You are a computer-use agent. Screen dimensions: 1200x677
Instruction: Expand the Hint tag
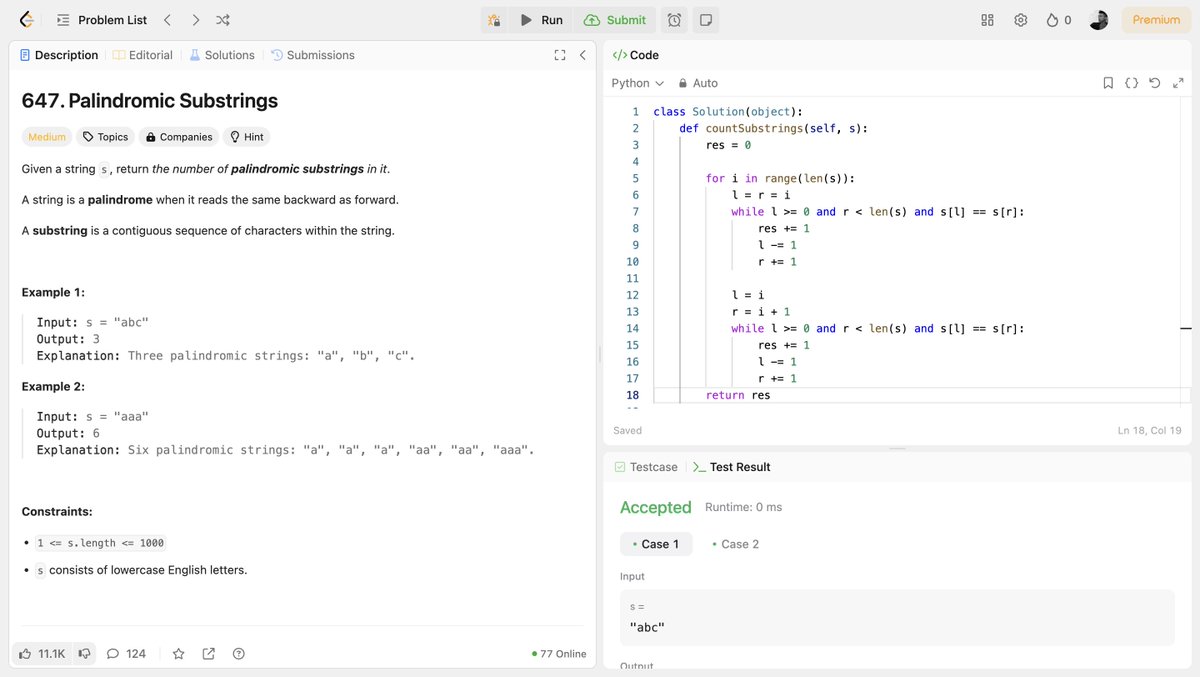[x=247, y=137]
